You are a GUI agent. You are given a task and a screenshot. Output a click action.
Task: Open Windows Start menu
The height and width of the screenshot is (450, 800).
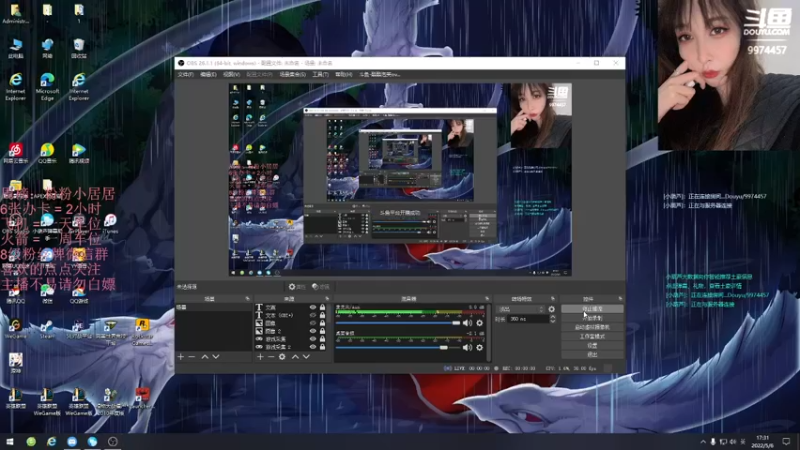[x=10, y=441]
